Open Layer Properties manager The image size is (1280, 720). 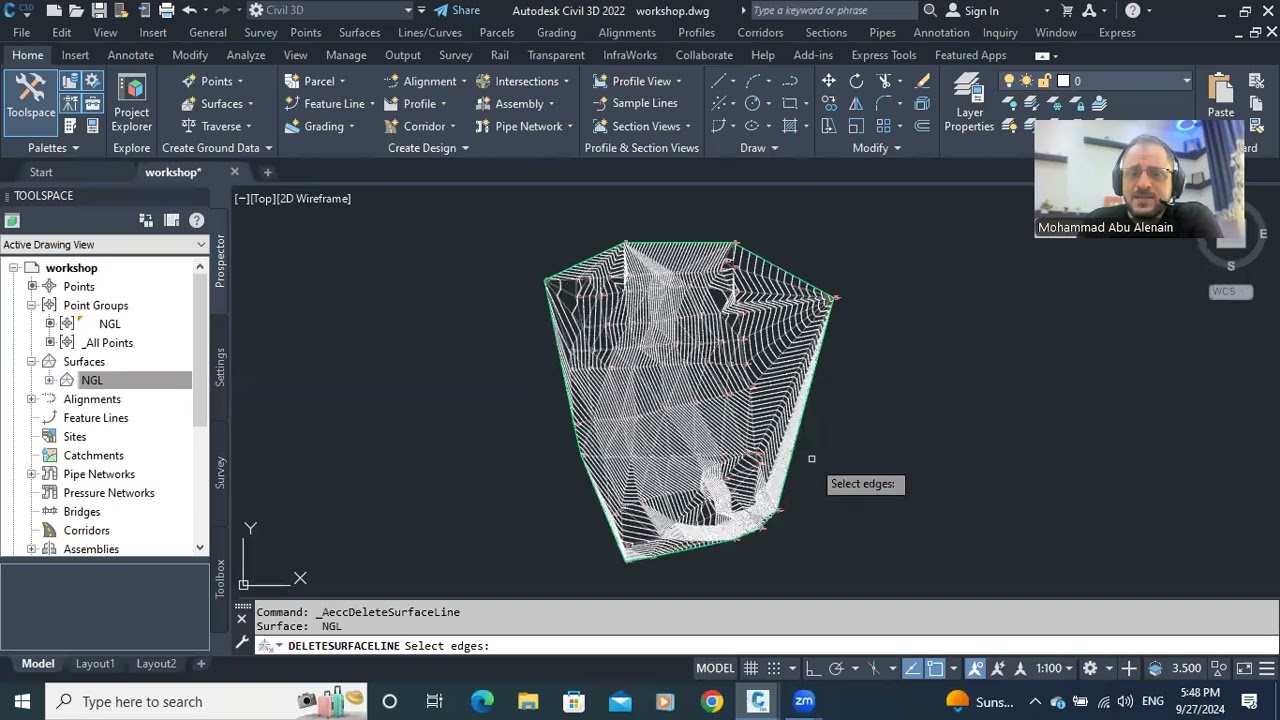pos(969,102)
